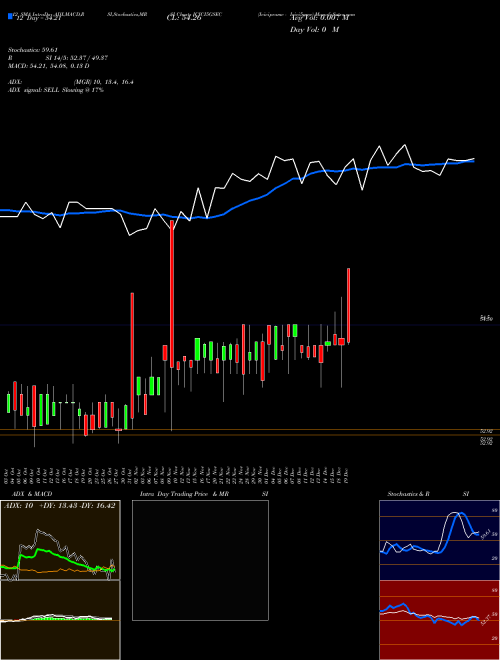This screenshot has height=660, width=500.
Task: Click the '(MGR) 10, 13.4, 16.4' ADX values
Action: click(x=104, y=82)
